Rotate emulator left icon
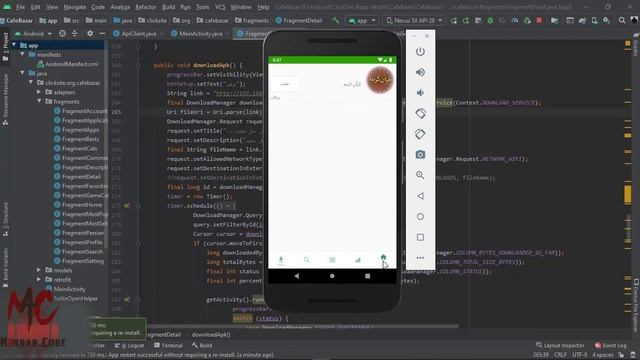Screen dimensions: 640x360 (x=420, y=113)
